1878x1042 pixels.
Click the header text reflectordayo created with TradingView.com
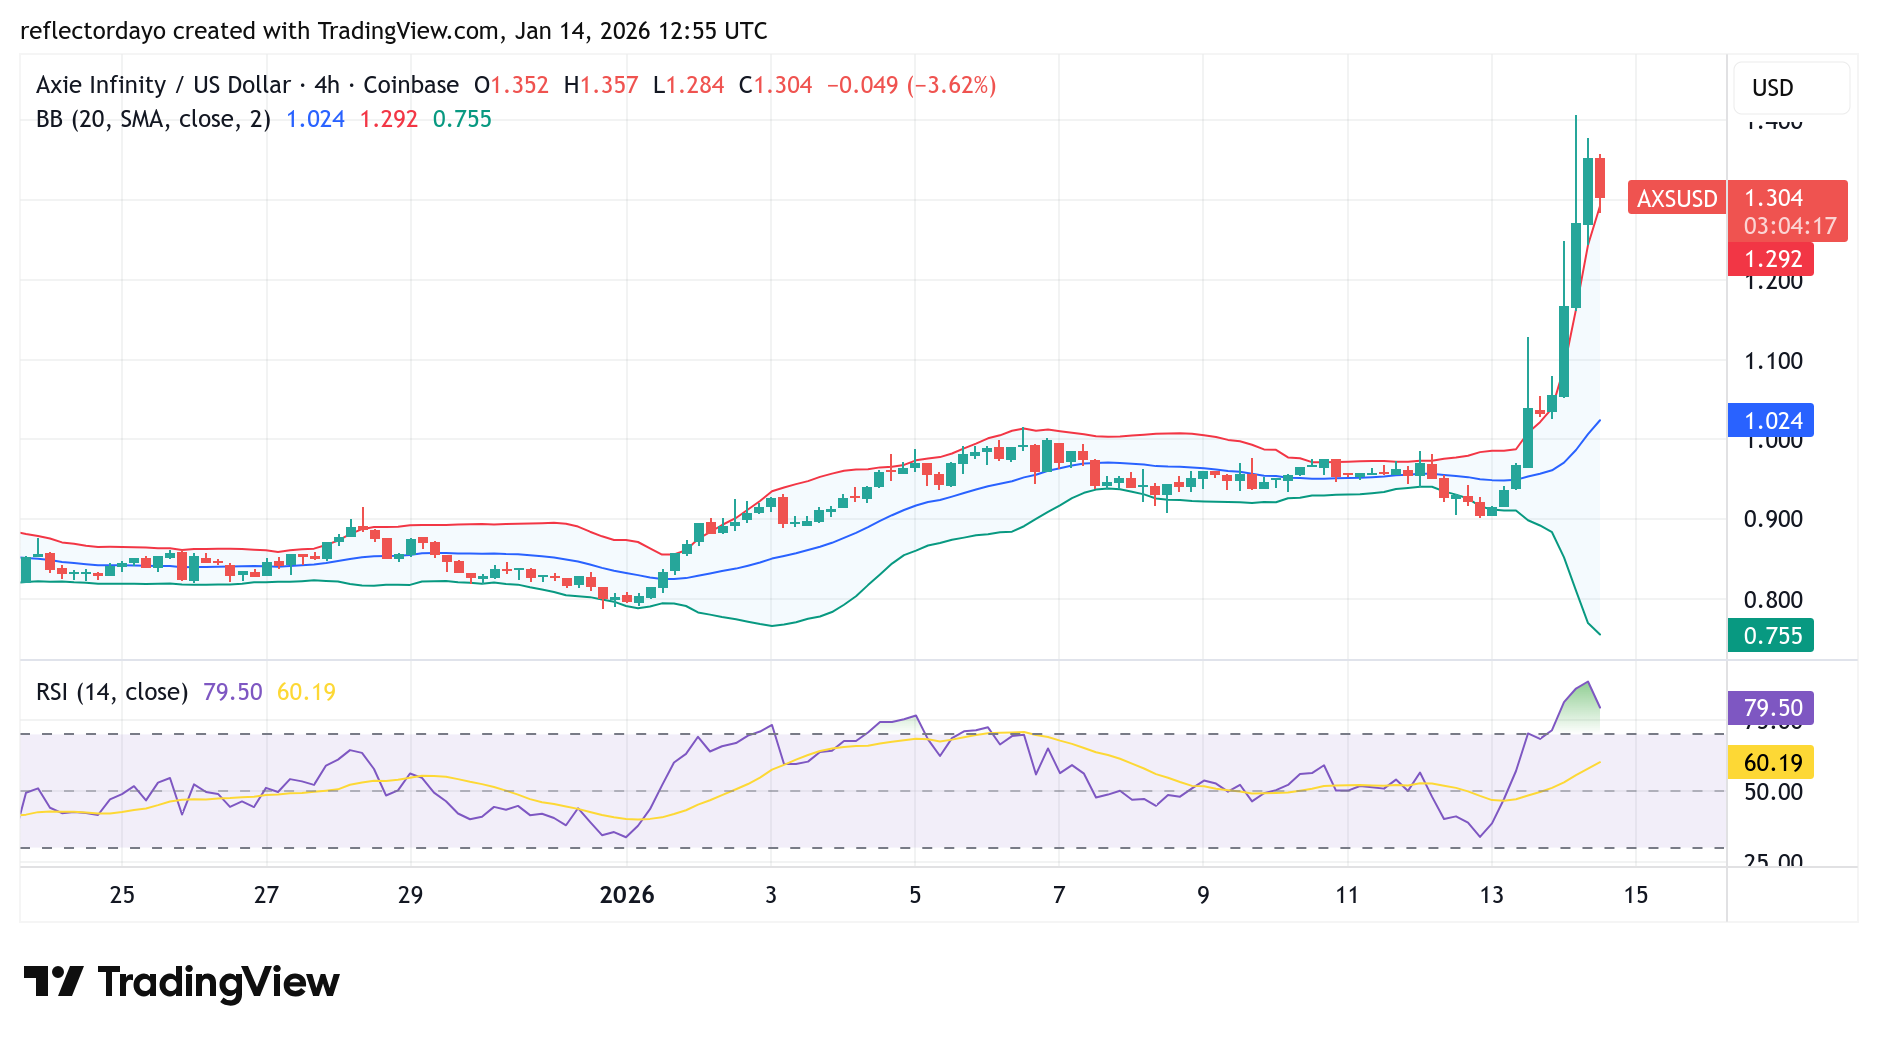(259, 31)
